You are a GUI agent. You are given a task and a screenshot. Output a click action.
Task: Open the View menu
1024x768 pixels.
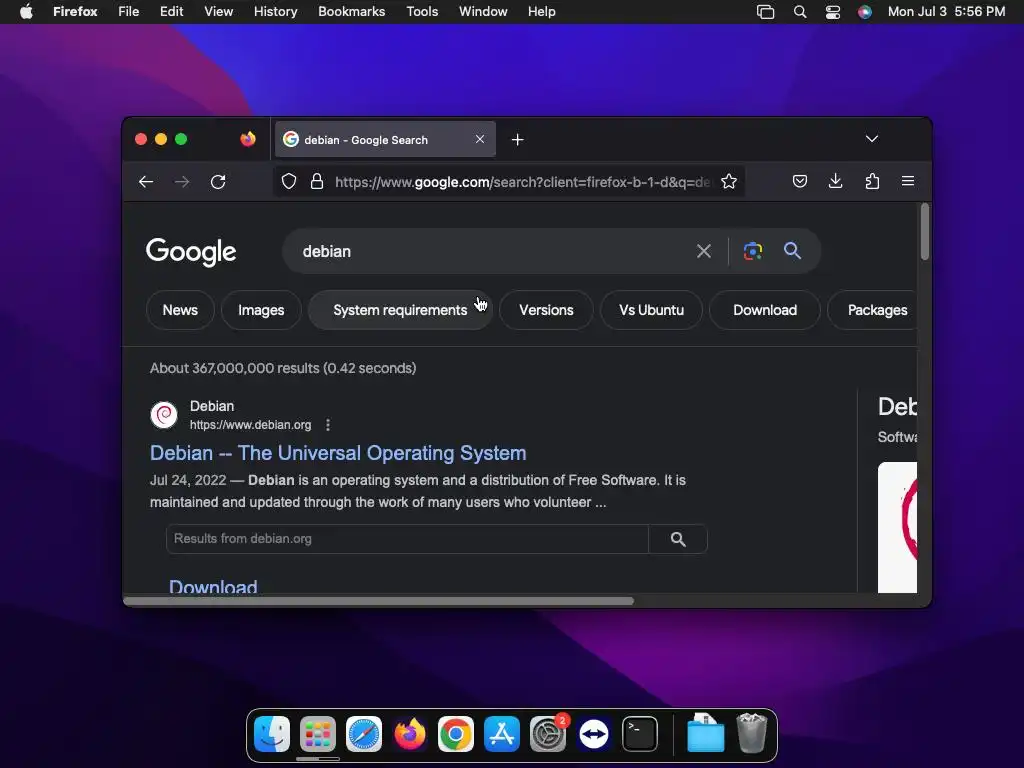click(218, 12)
